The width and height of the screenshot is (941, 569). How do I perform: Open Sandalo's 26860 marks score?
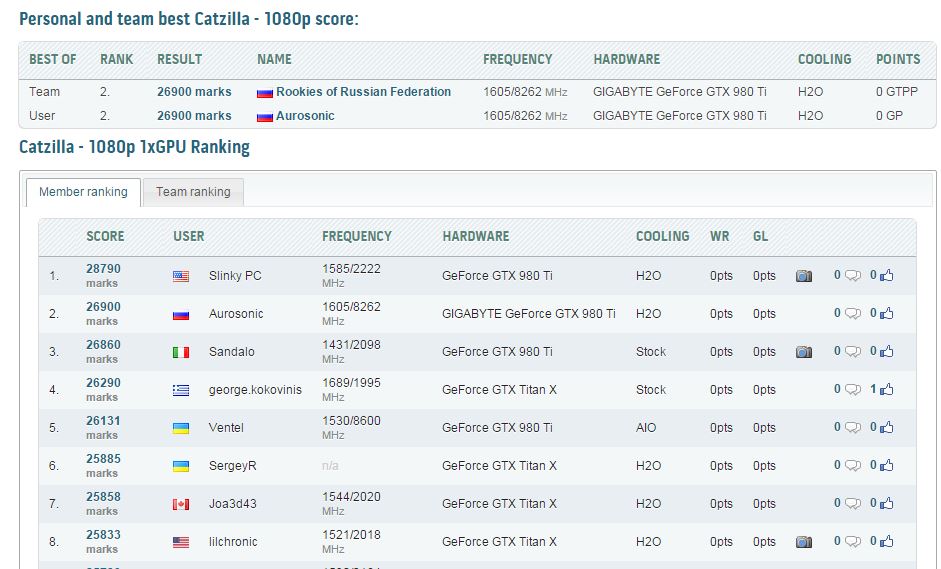(x=103, y=351)
